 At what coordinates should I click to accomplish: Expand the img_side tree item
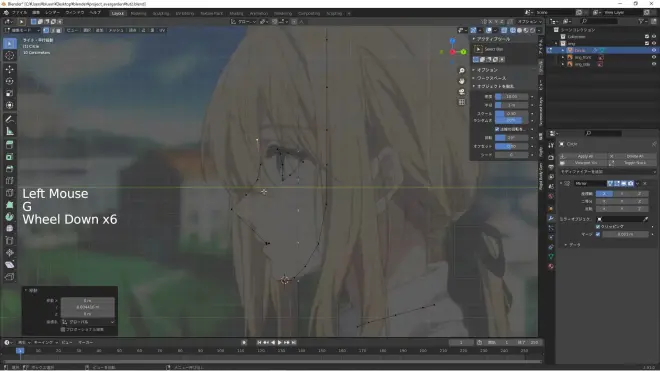[x=563, y=64]
